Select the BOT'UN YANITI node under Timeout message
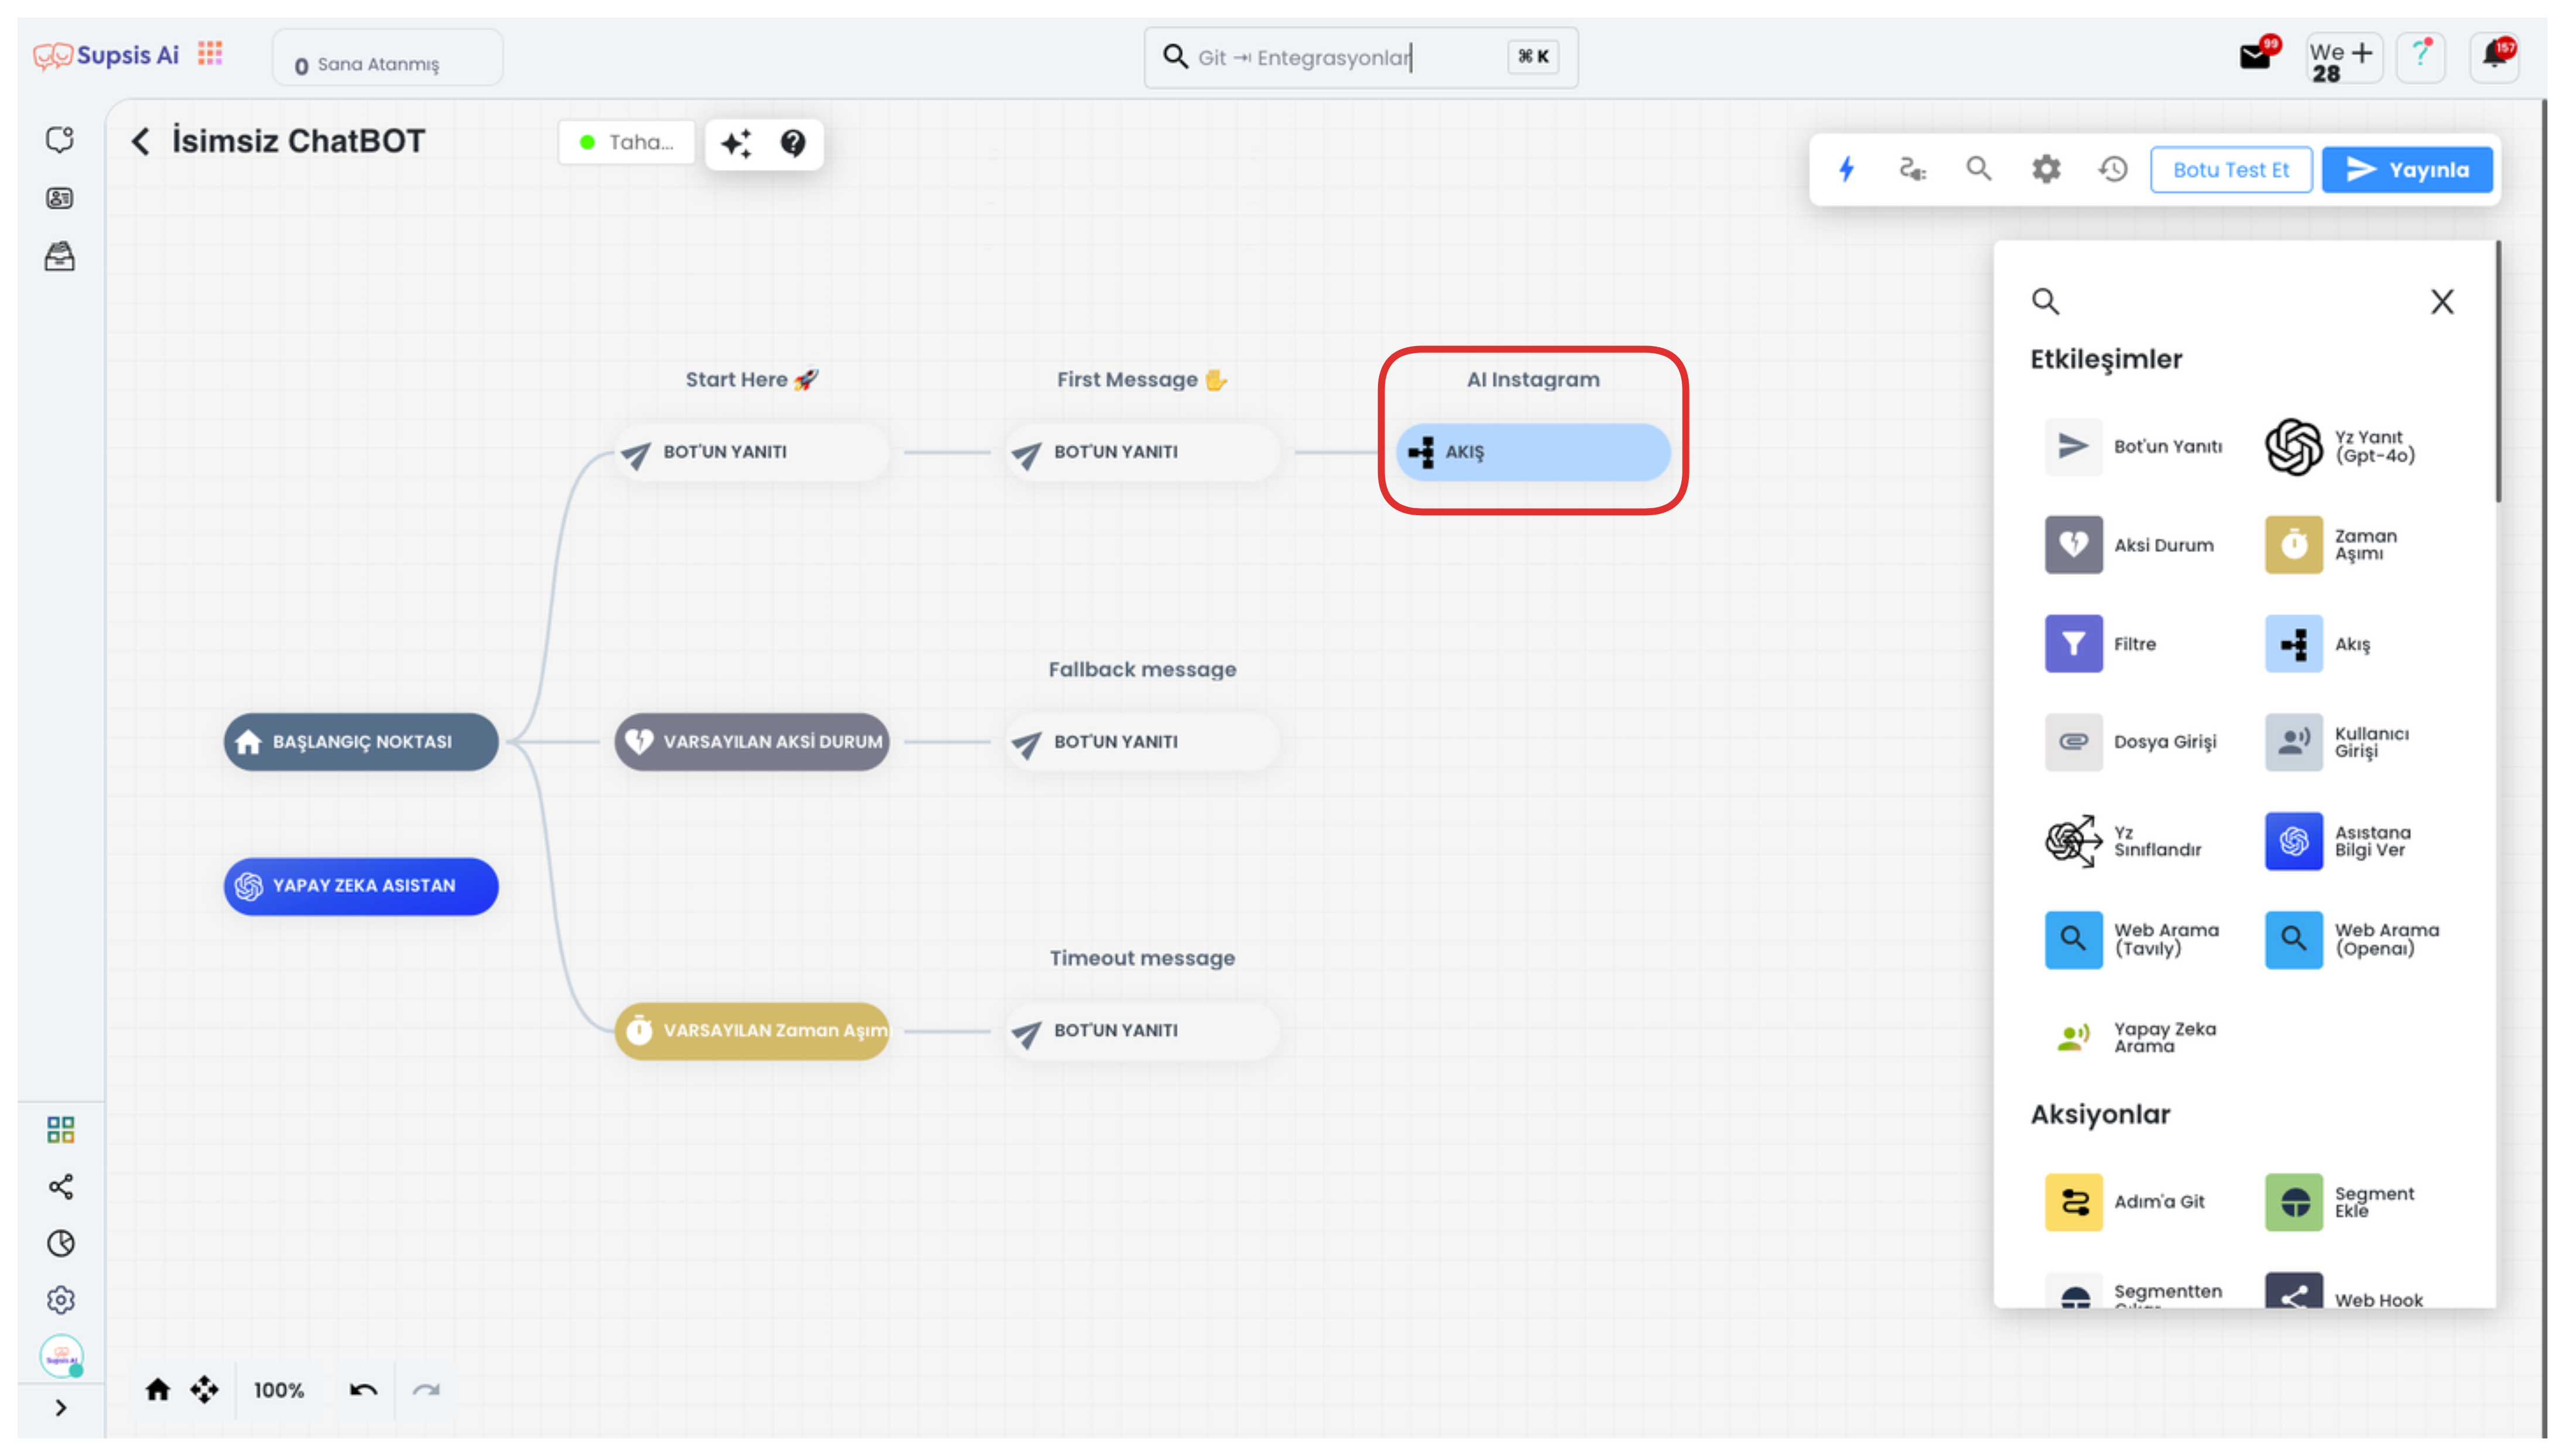The height and width of the screenshot is (1456, 2565). pos(1142,1031)
